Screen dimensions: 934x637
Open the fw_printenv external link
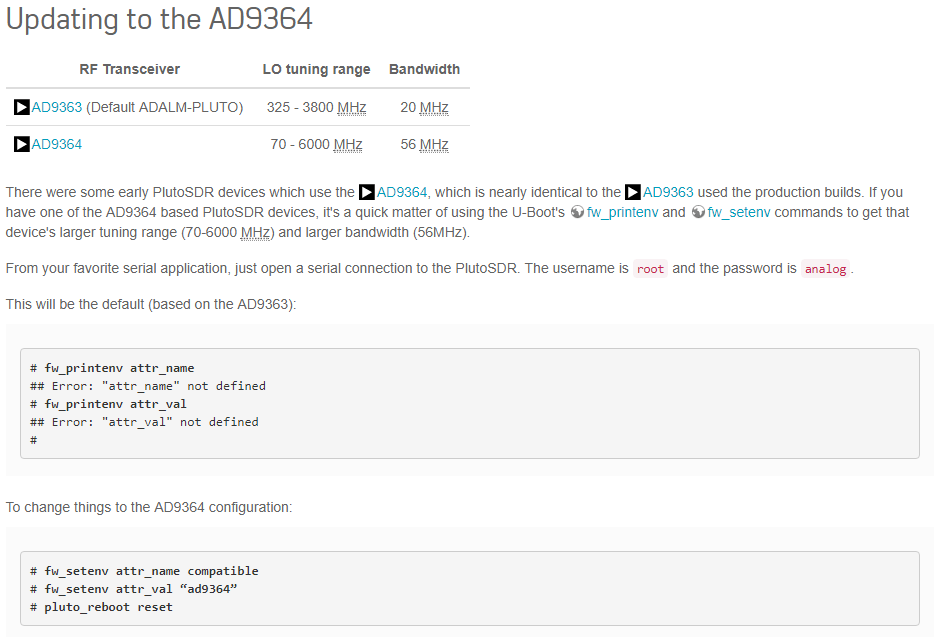click(622, 213)
